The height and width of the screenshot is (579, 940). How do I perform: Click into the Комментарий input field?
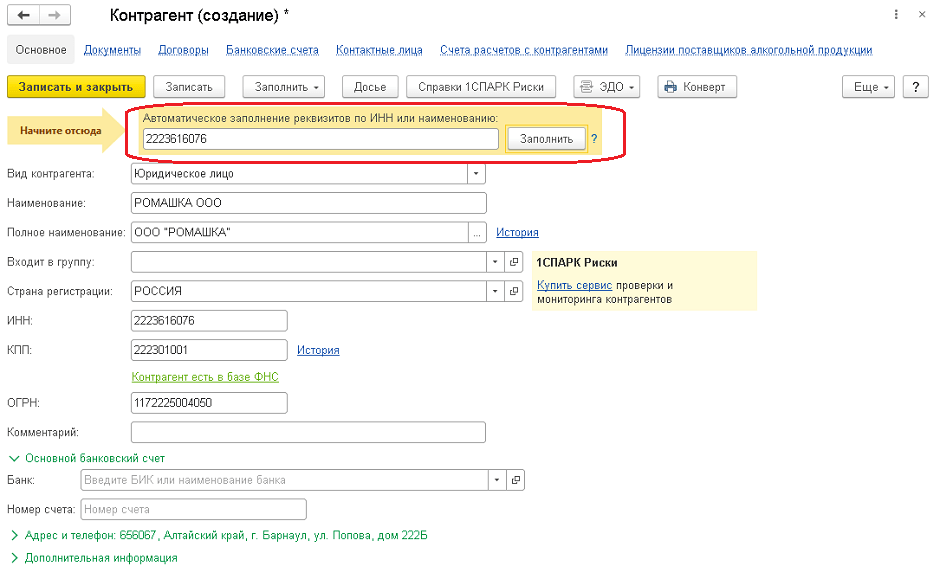(308, 432)
